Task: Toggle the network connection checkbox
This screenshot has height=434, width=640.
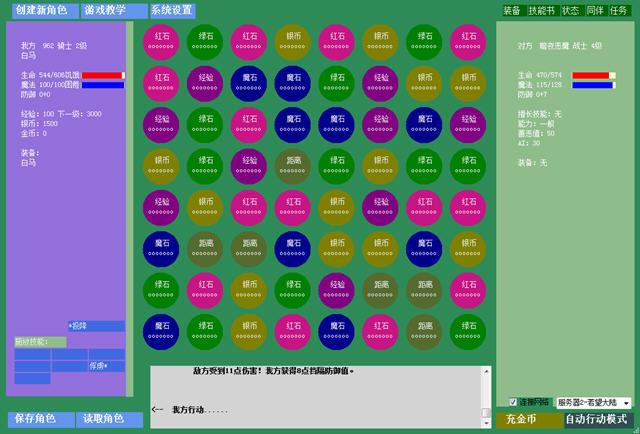Action: (x=513, y=402)
